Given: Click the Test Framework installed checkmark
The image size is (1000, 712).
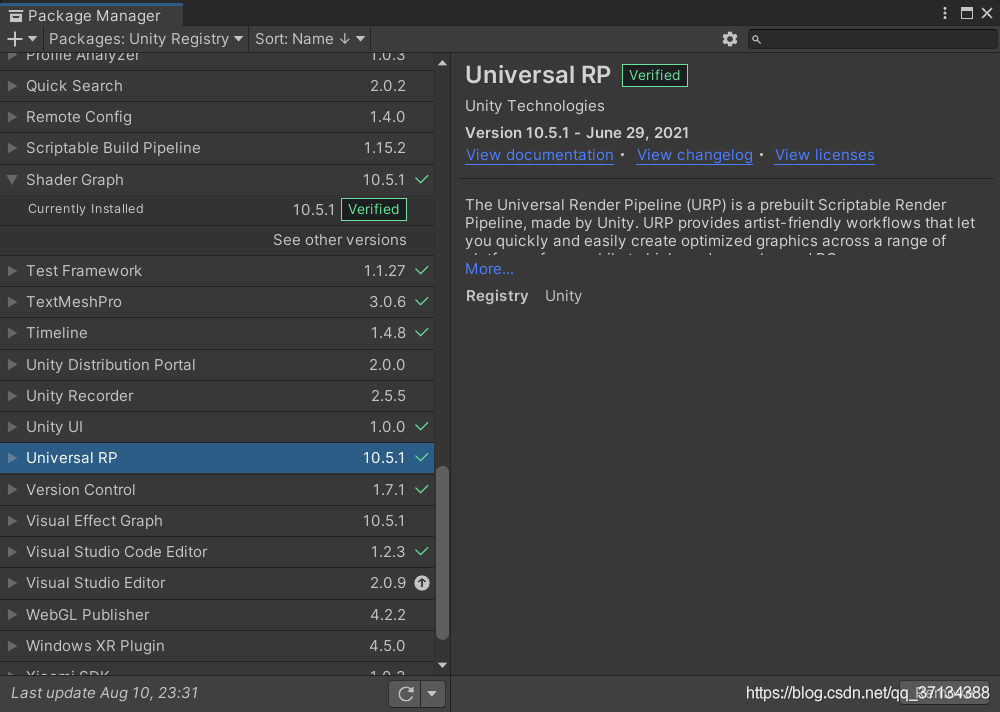Looking at the screenshot, I should (422, 271).
